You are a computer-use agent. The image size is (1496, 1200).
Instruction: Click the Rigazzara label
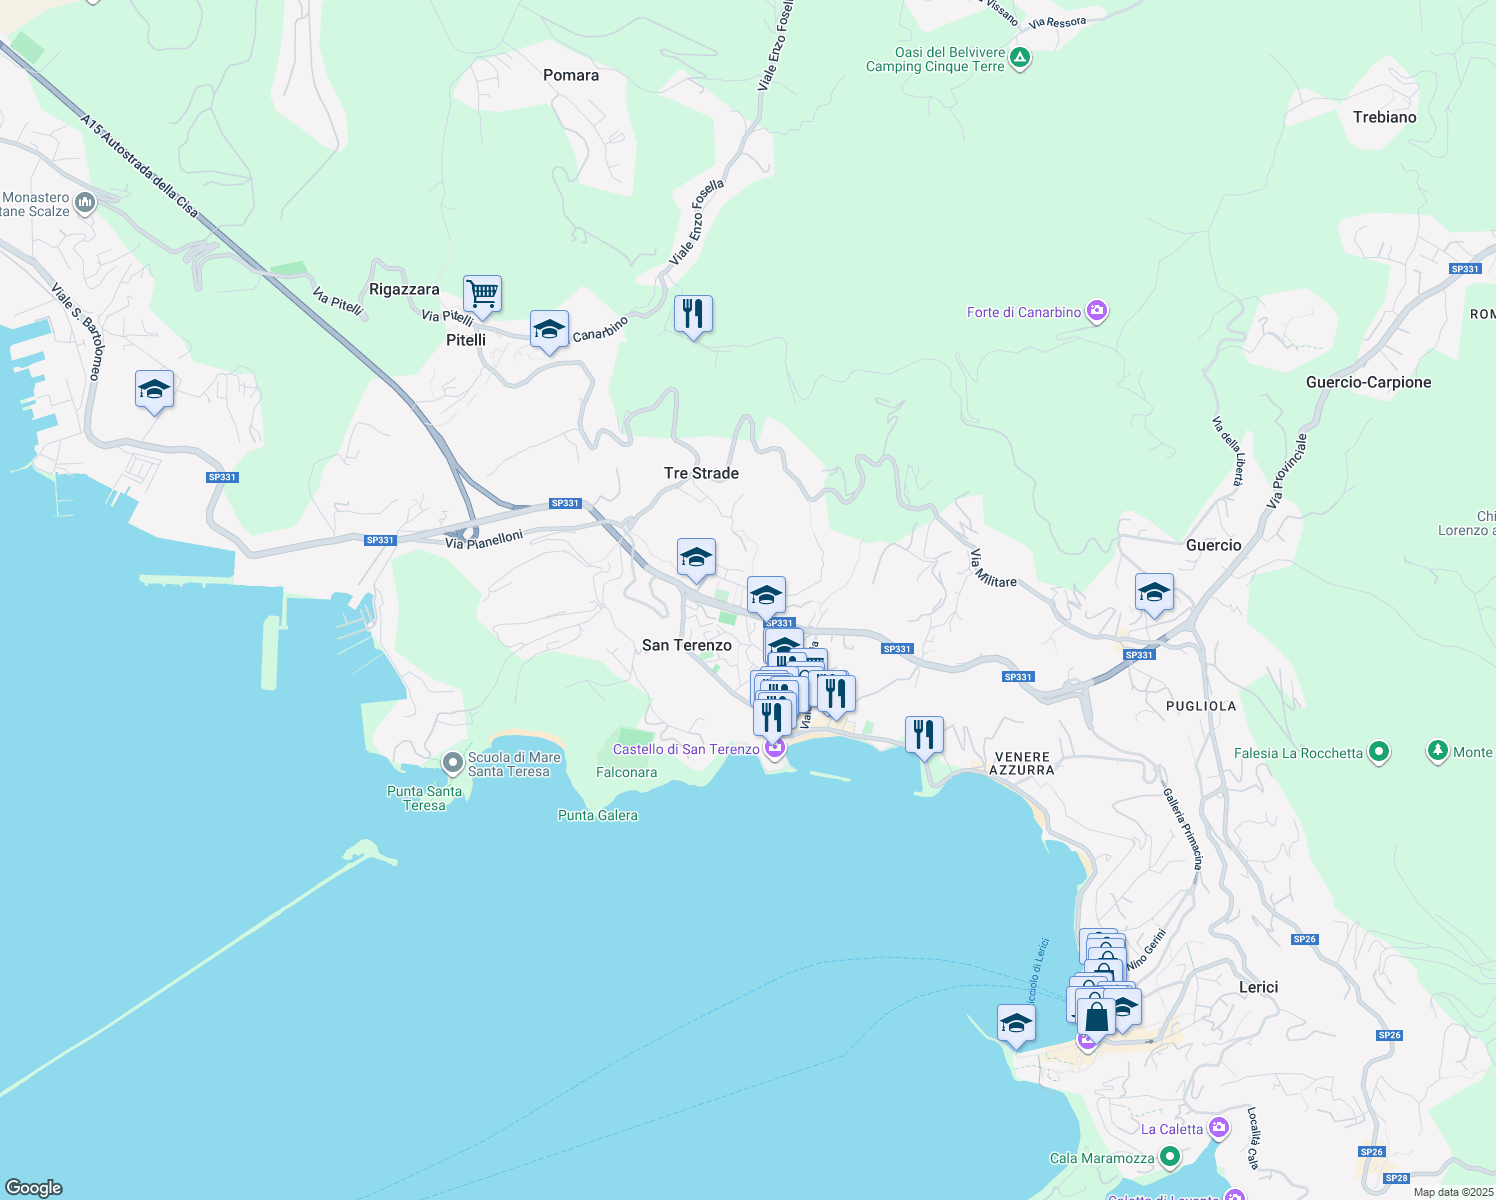tap(404, 289)
